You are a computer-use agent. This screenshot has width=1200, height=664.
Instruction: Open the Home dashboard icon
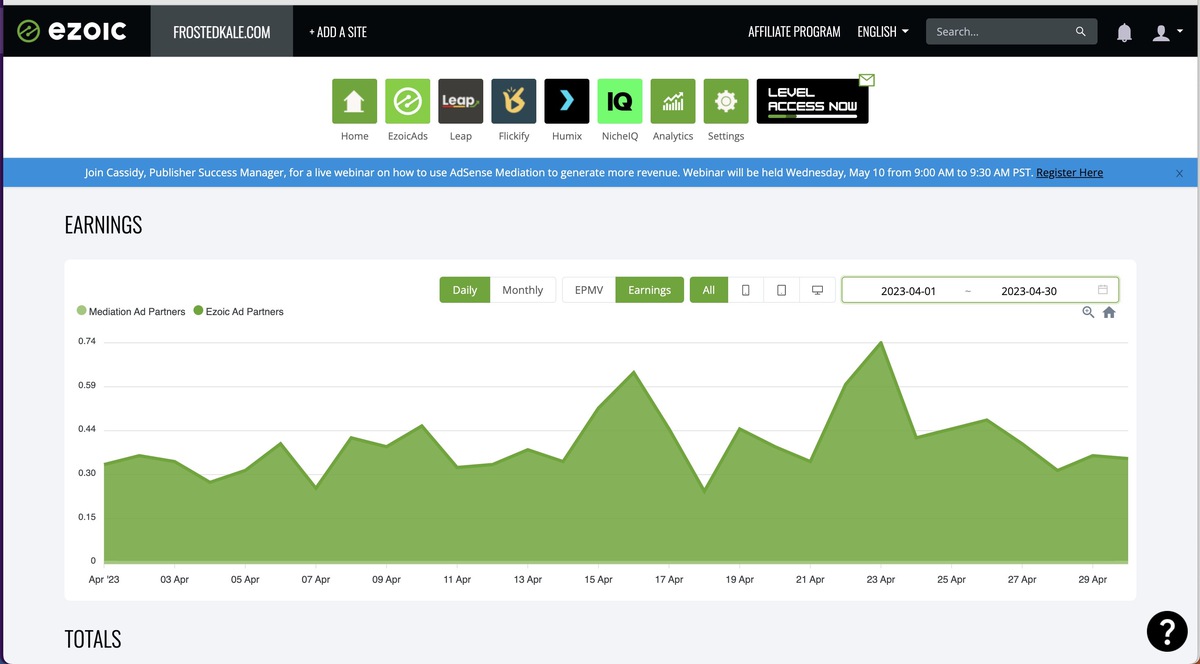[354, 101]
